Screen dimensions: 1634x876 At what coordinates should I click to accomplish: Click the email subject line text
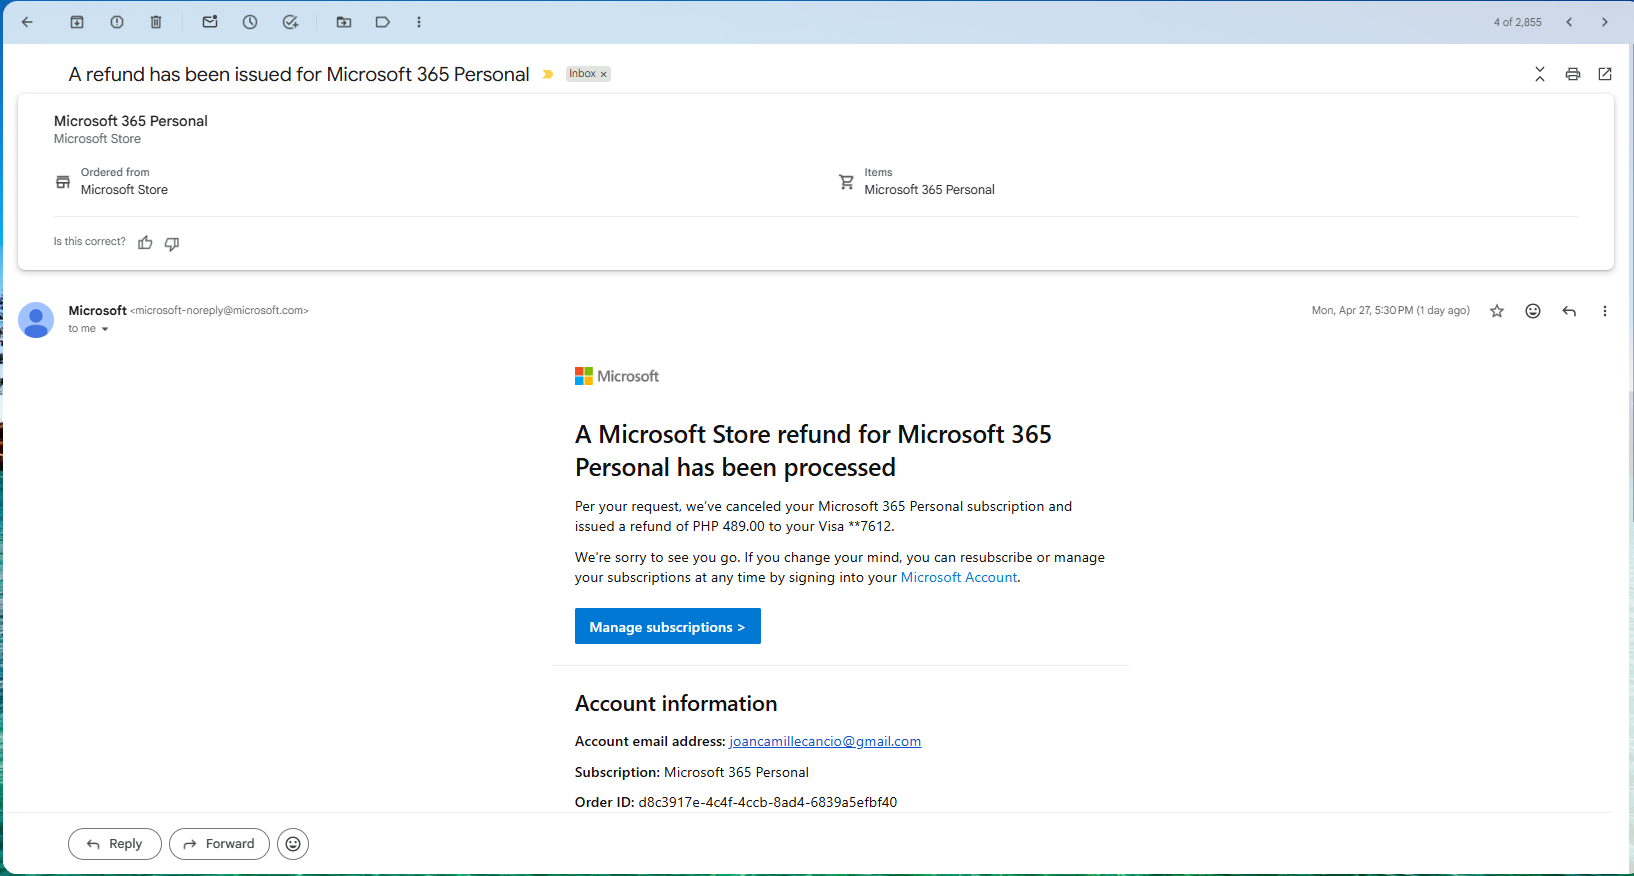[x=299, y=74]
